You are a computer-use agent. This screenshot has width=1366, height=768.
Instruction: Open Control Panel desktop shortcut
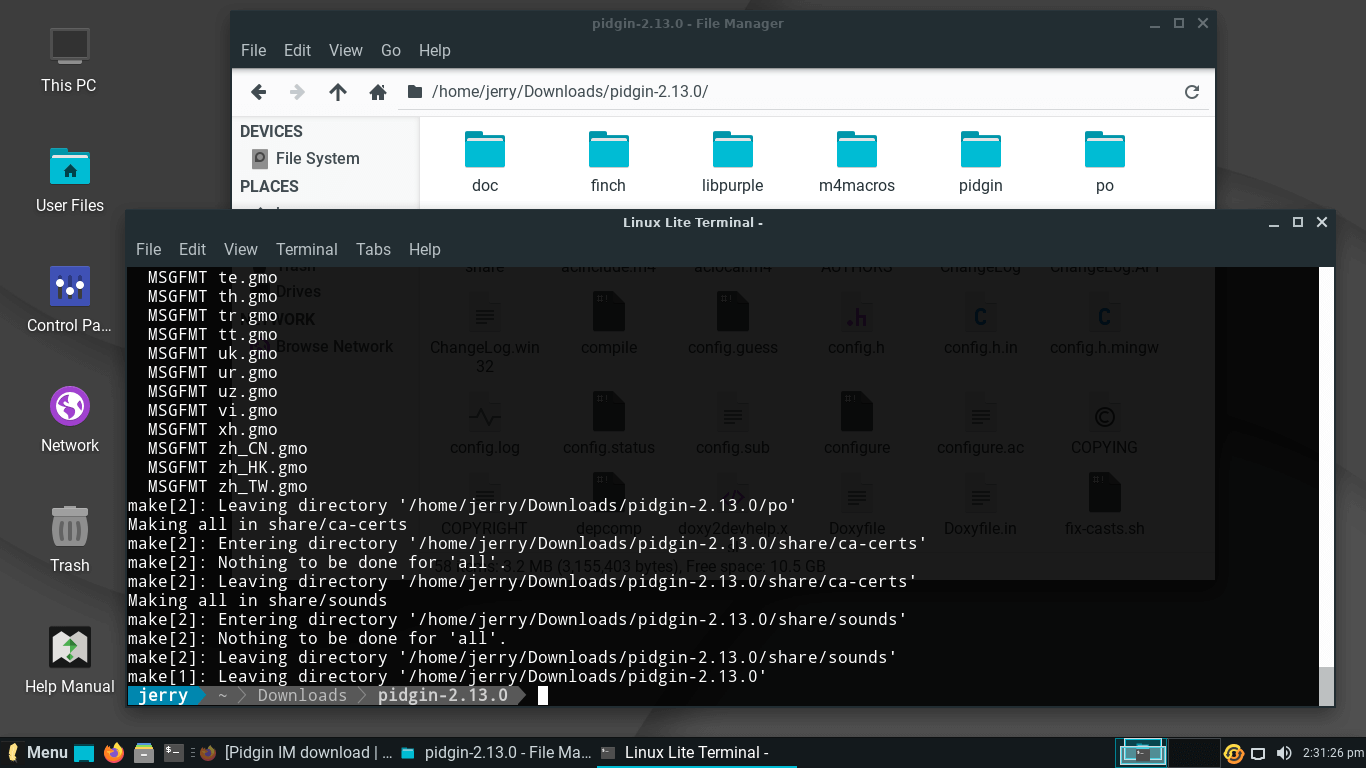(70, 299)
